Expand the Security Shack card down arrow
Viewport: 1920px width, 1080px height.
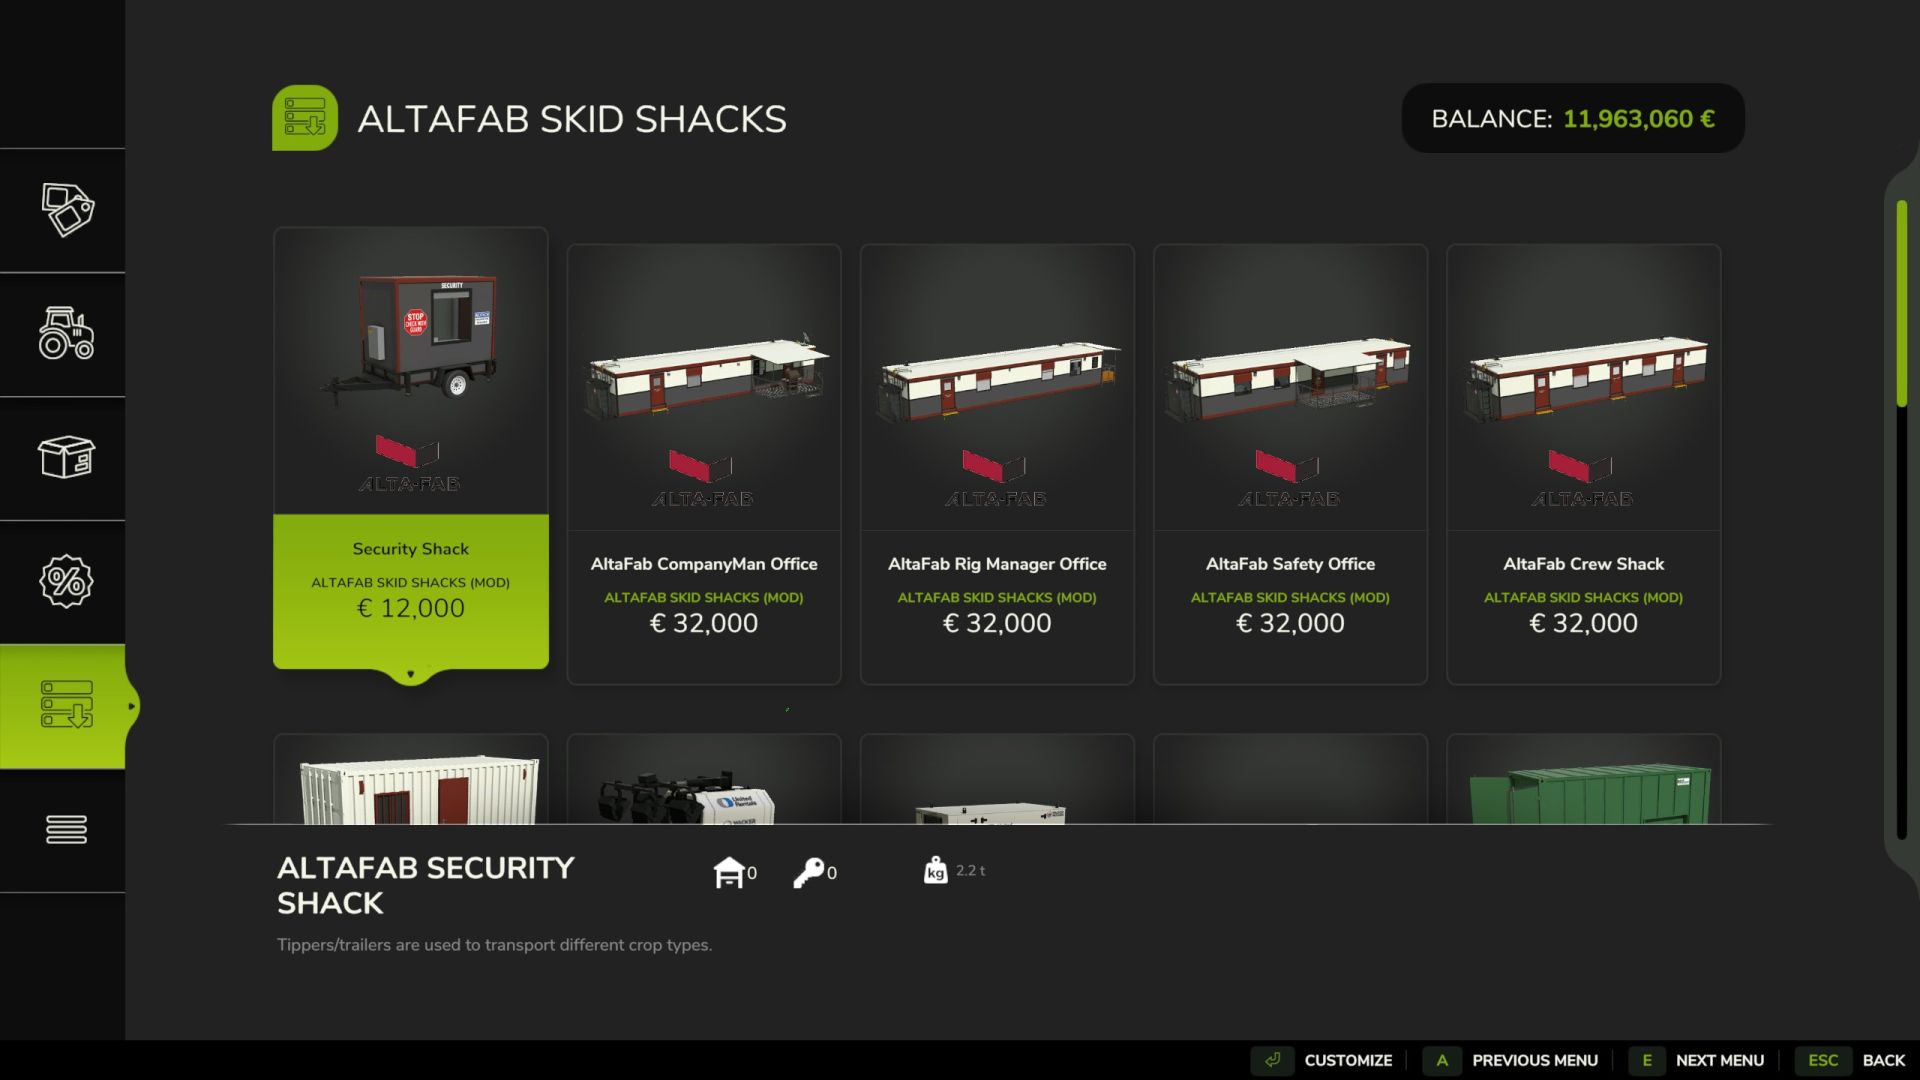[x=410, y=674]
